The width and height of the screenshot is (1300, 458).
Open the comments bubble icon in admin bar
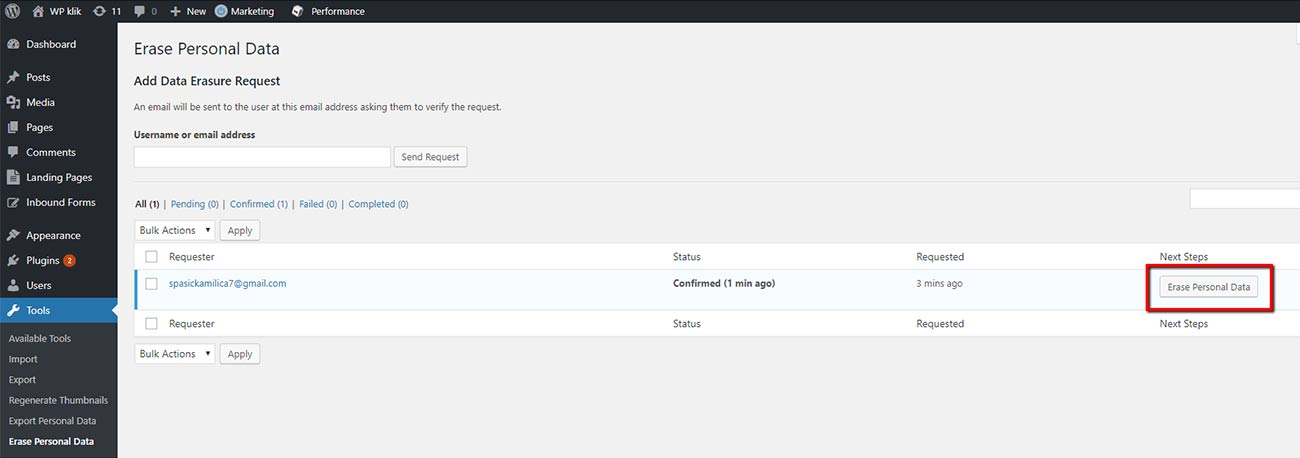tap(139, 11)
